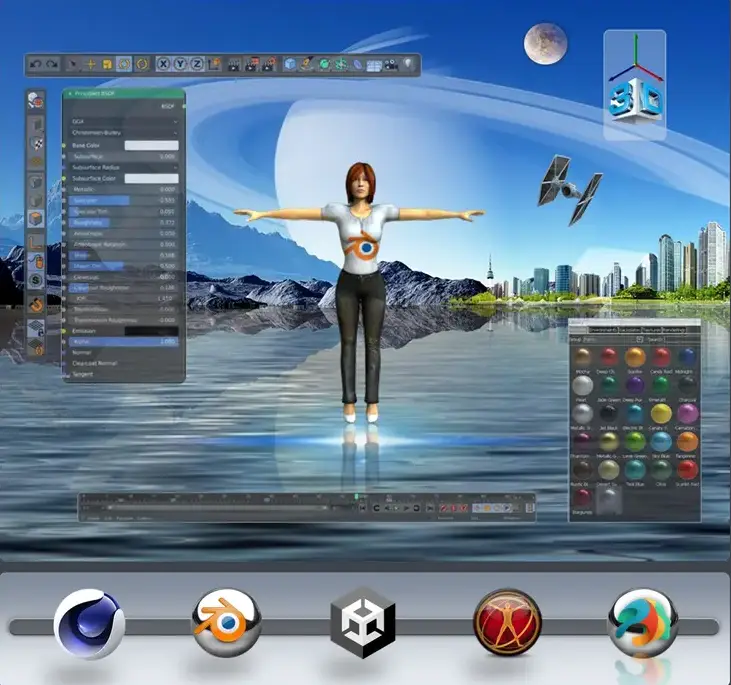Viewport: 731px width, 685px height.
Task: Expand the Subsurface Radius dropdown
Action: tap(124, 167)
